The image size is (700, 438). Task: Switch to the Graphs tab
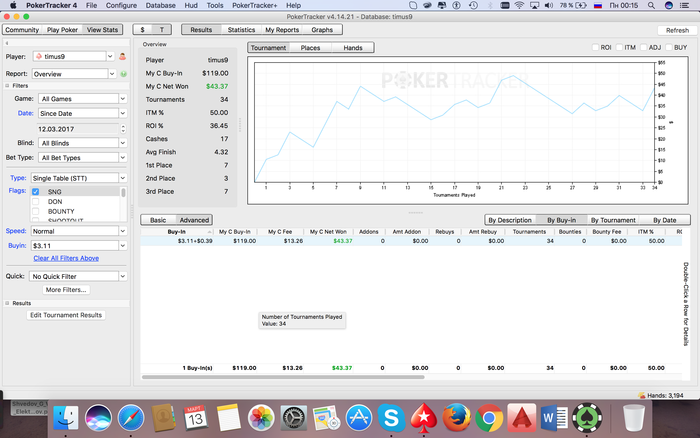pos(322,29)
